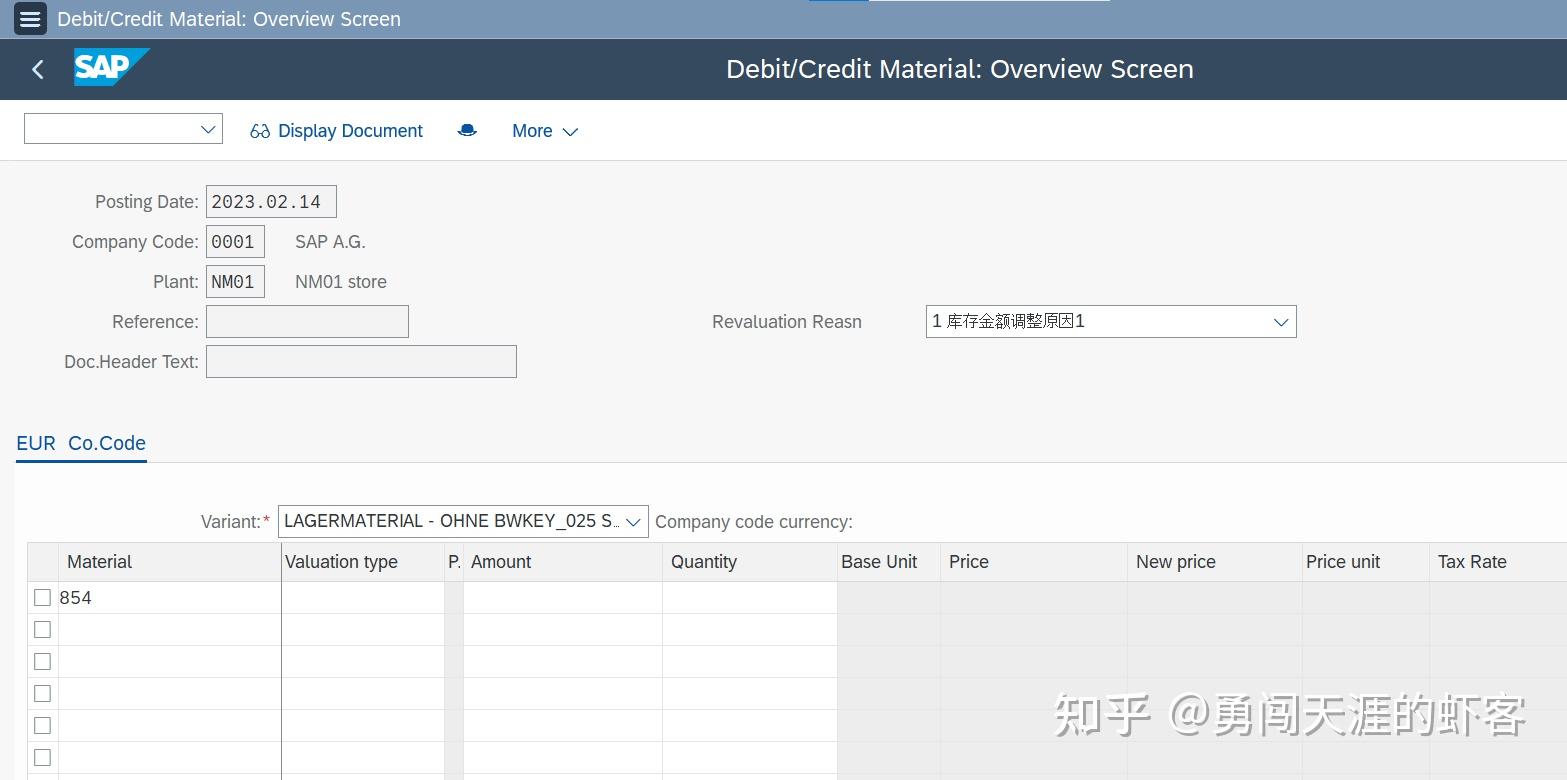Click the Tax Rate column header
The width and height of the screenshot is (1567, 780).
coord(1498,562)
